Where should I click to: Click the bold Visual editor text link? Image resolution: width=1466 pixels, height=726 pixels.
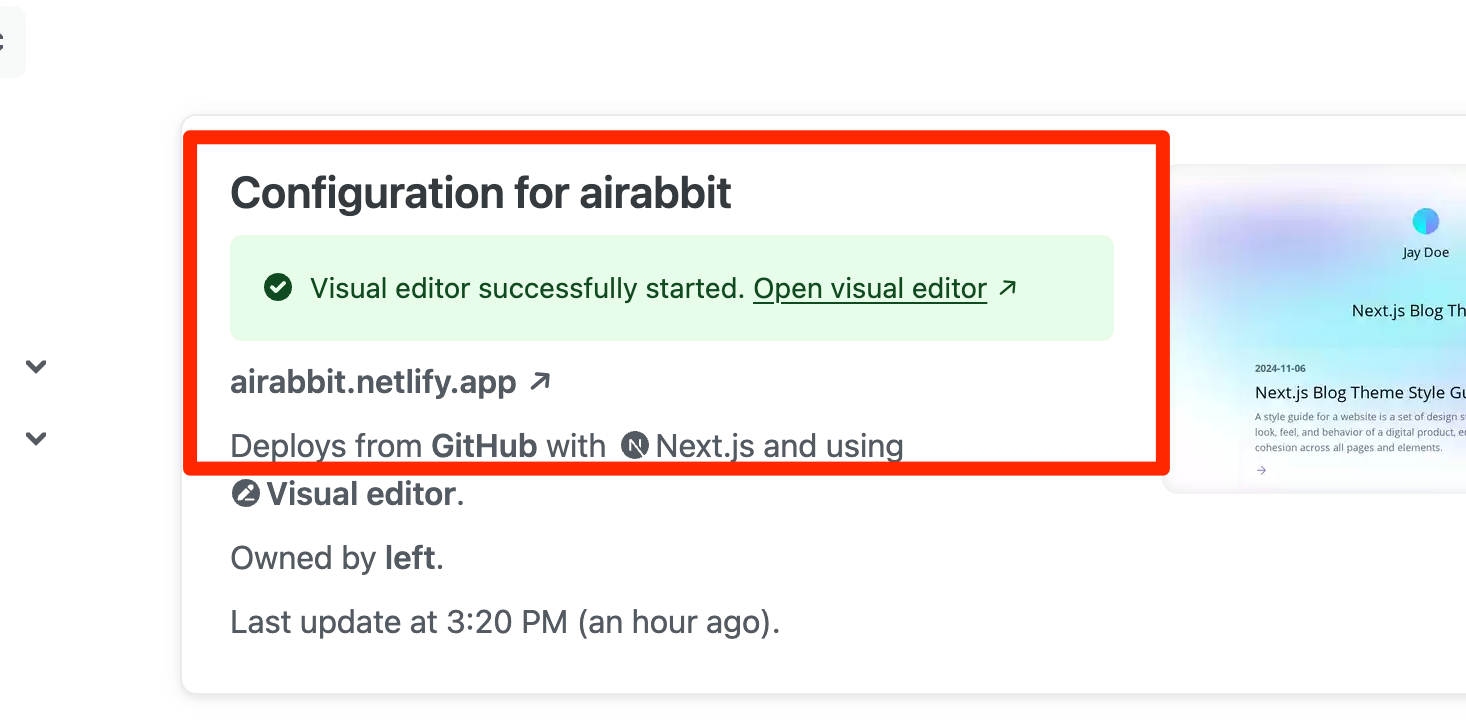(x=360, y=494)
